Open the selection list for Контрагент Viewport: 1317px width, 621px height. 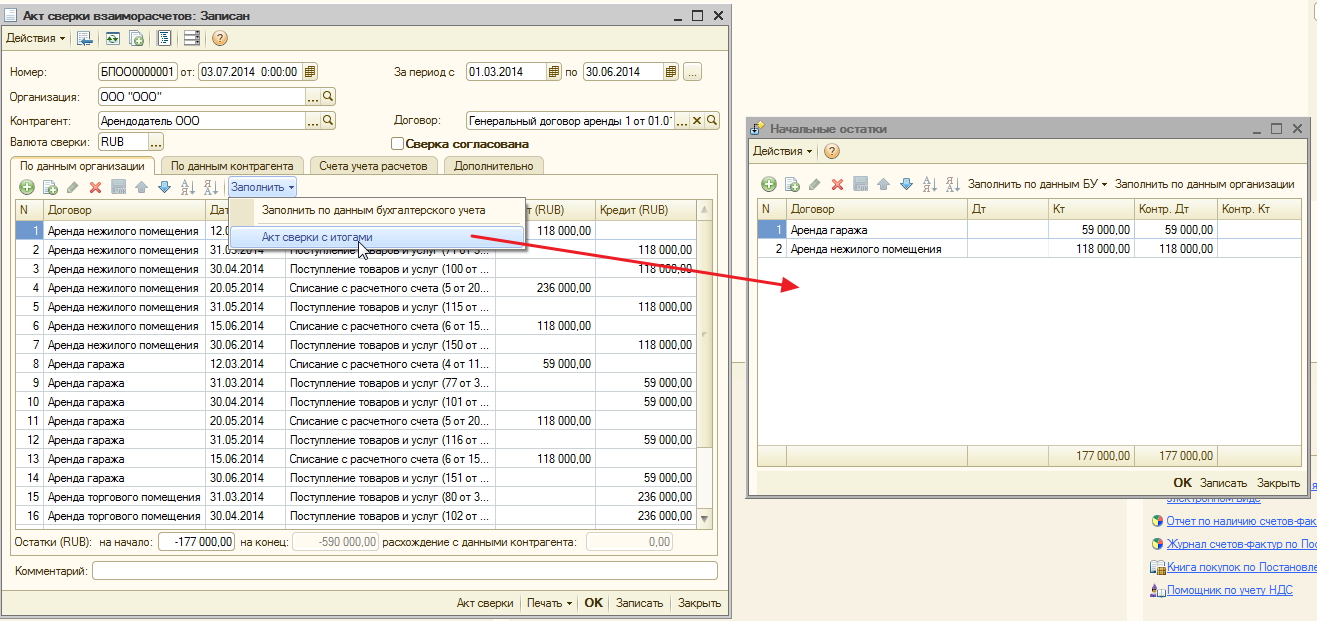click(x=313, y=120)
